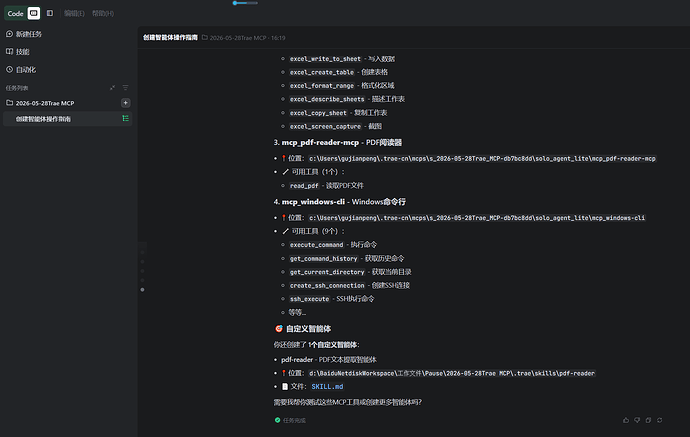The height and width of the screenshot is (437, 690).
Task: Click read_pdf tool name
Action: (304, 186)
